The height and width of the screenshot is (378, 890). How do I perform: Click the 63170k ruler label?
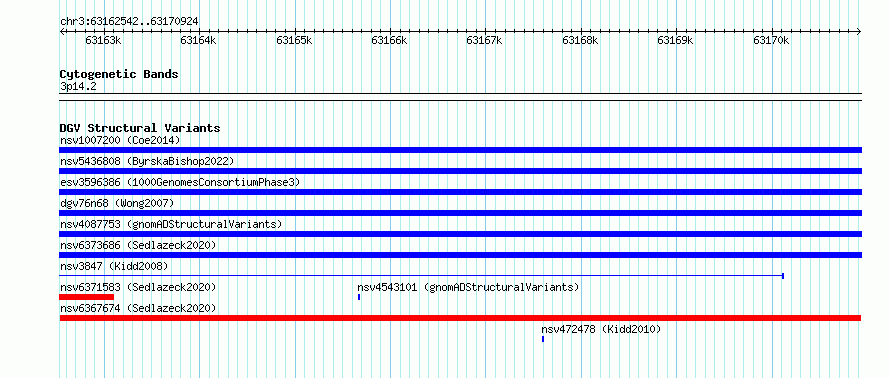point(771,41)
